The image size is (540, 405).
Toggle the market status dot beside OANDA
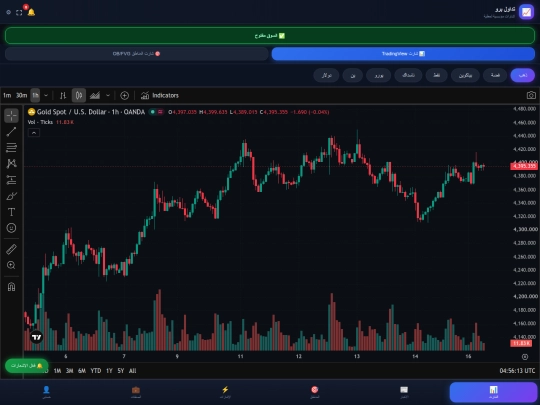(x=153, y=112)
